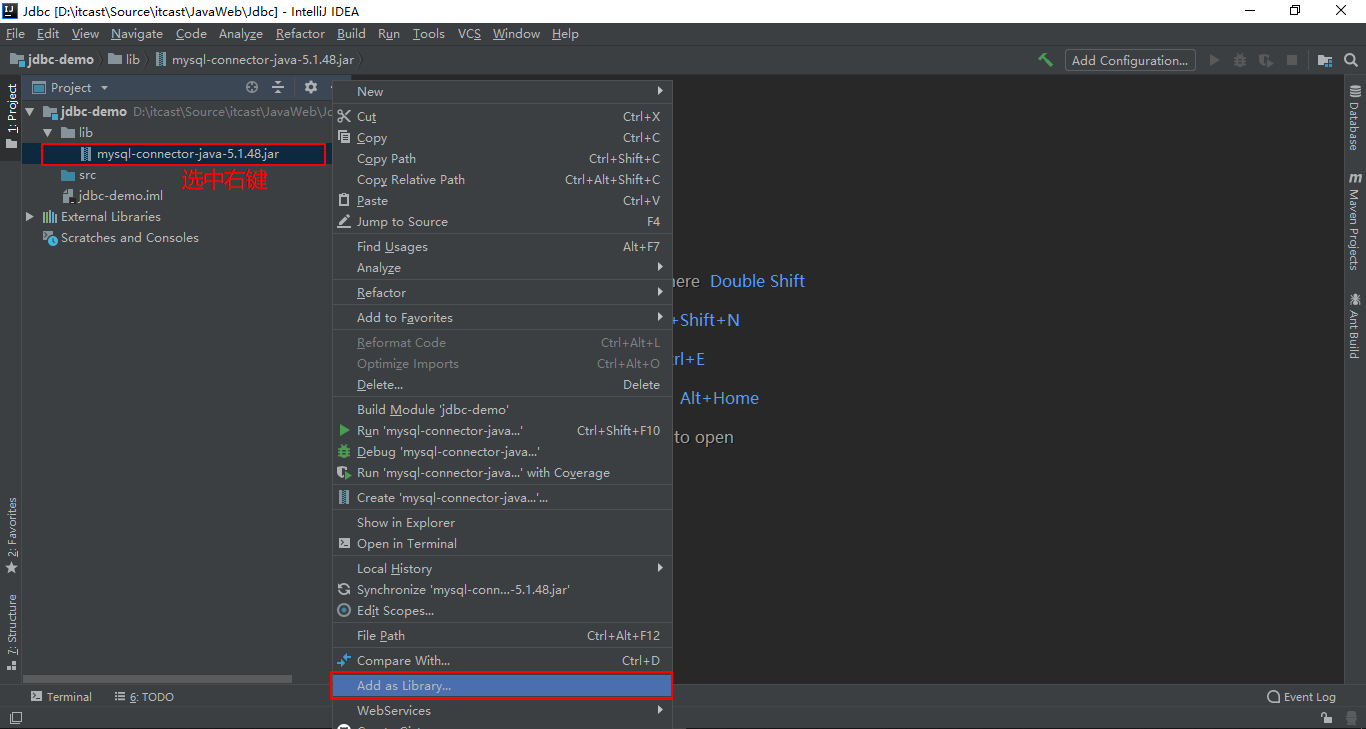The image size is (1366, 729).
Task: Toggle tool window bars icon in bottom-left corner
Action: click(x=15, y=718)
